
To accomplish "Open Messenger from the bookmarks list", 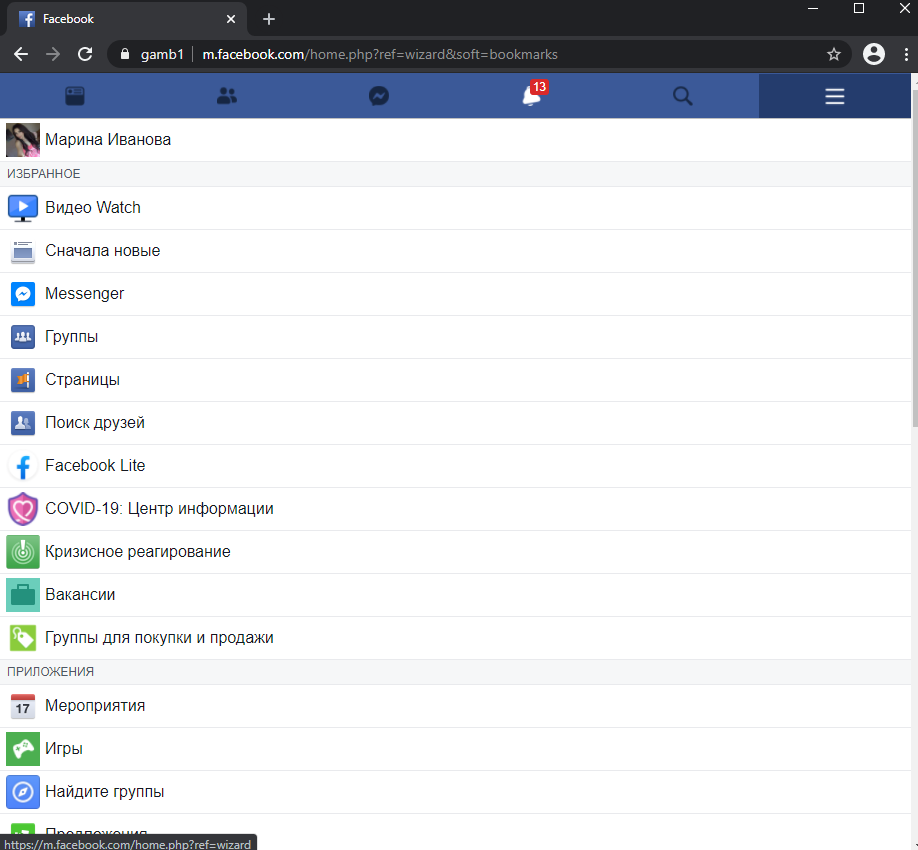I will (x=455, y=294).
